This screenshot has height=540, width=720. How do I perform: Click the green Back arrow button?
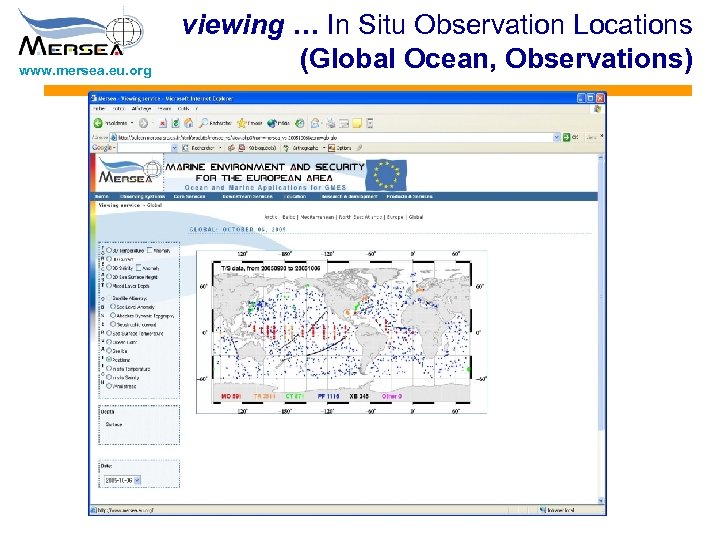98,123
